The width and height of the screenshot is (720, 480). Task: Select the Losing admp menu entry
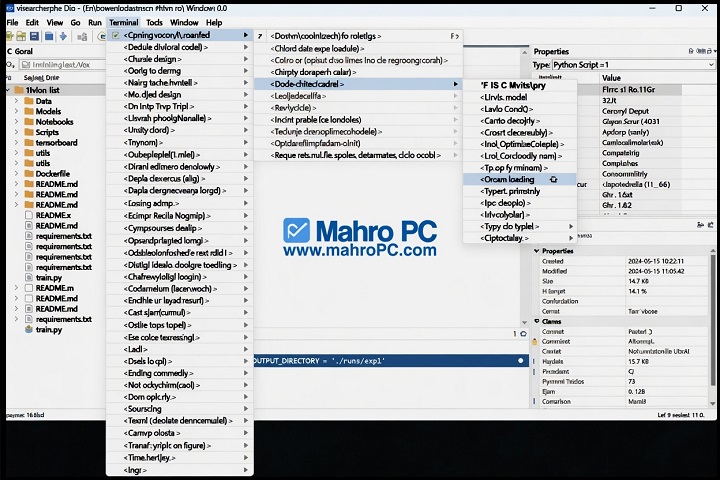[180, 203]
